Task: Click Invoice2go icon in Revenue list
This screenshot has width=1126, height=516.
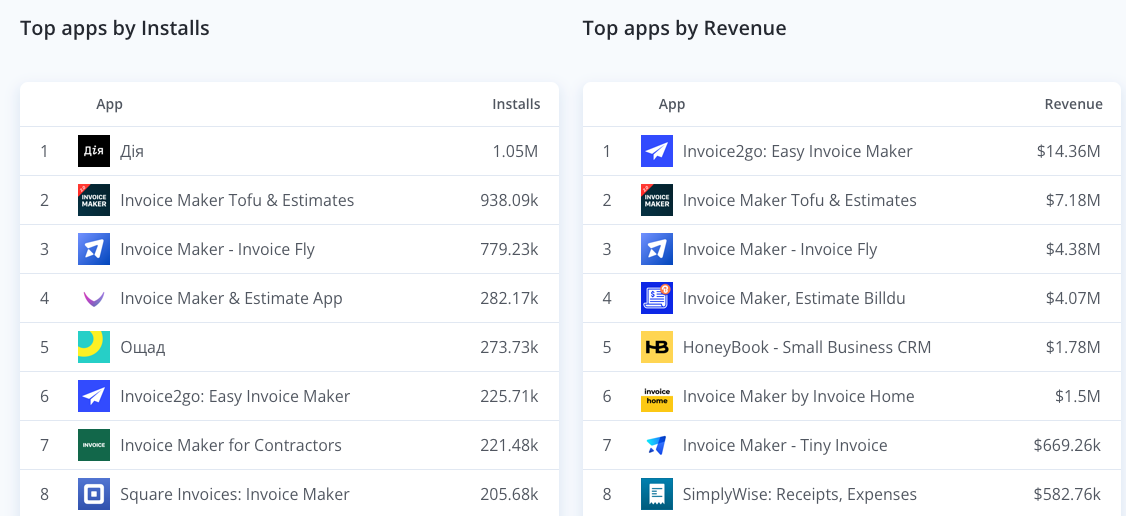Action: 657,151
